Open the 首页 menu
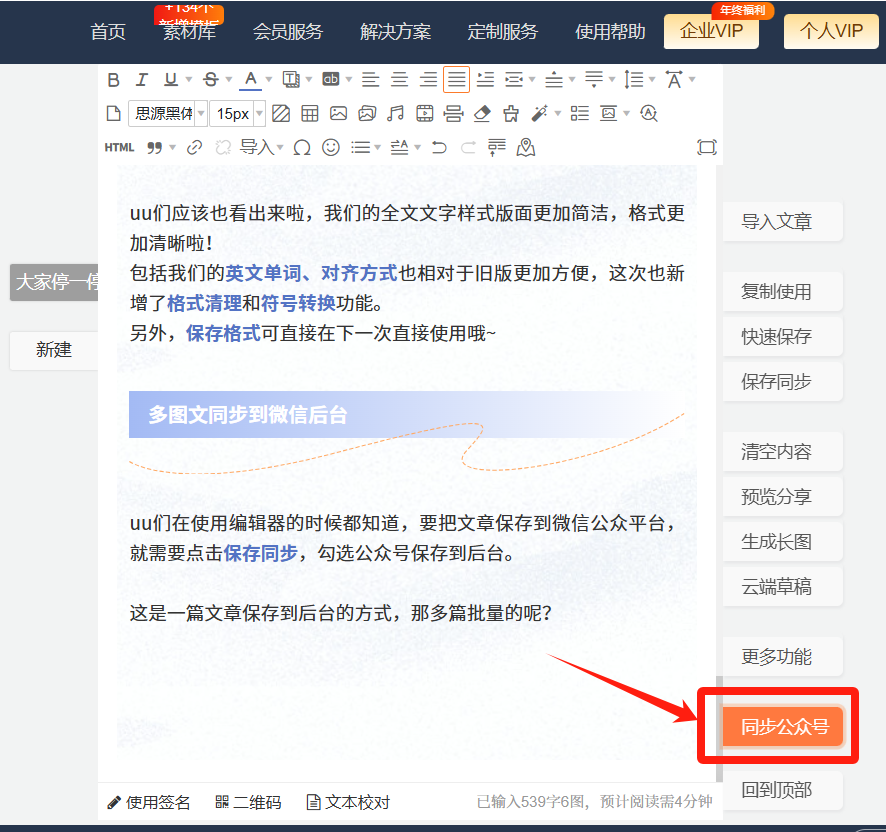Screen dimensions: 886x832 (108, 32)
